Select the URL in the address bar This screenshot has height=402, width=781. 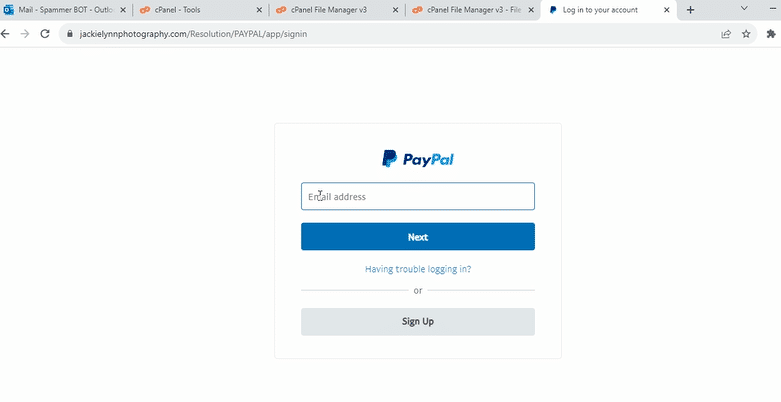[193, 34]
